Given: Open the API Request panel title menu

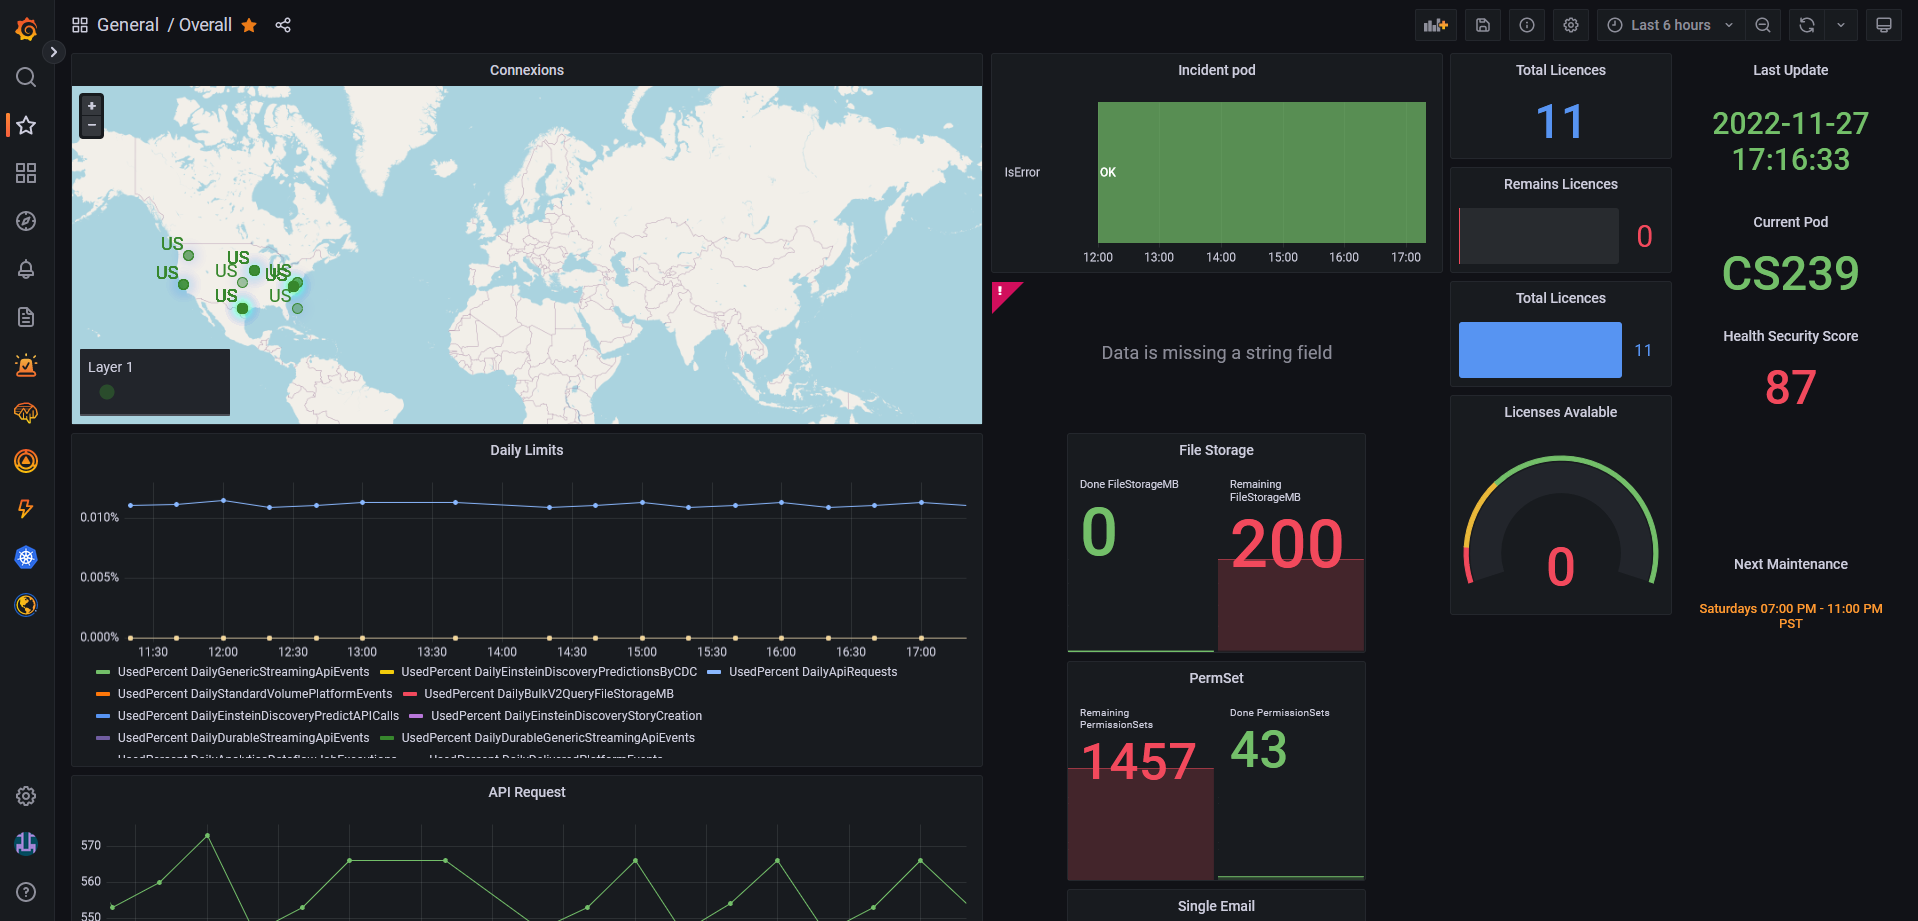Looking at the screenshot, I should click(x=527, y=792).
